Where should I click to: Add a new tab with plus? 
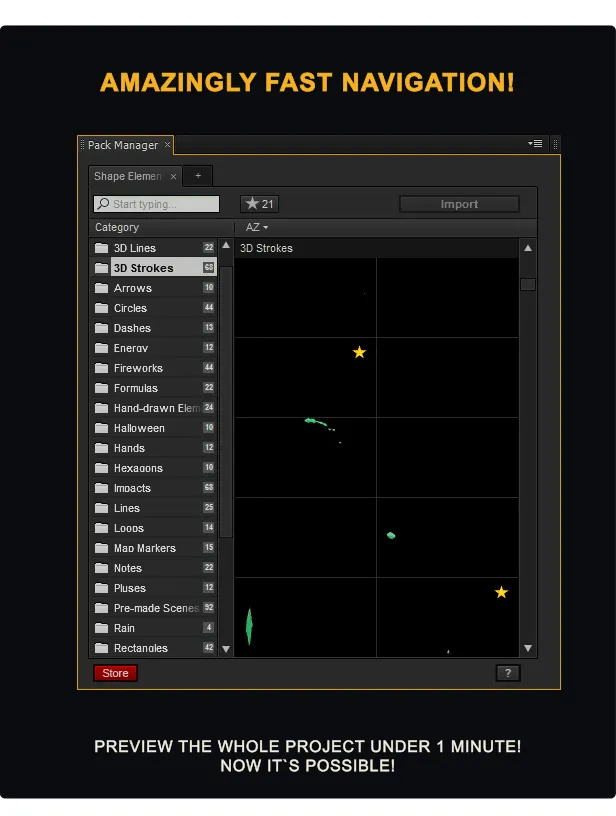pyautogui.click(x=198, y=176)
